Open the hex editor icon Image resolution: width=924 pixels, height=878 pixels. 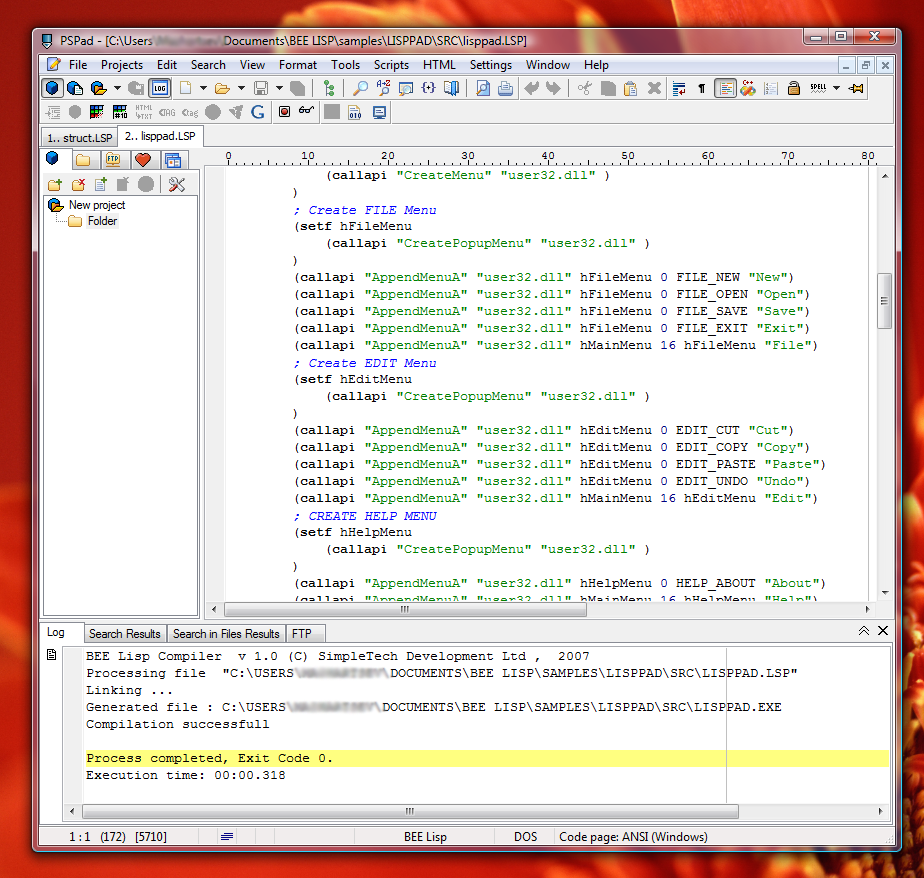point(355,112)
